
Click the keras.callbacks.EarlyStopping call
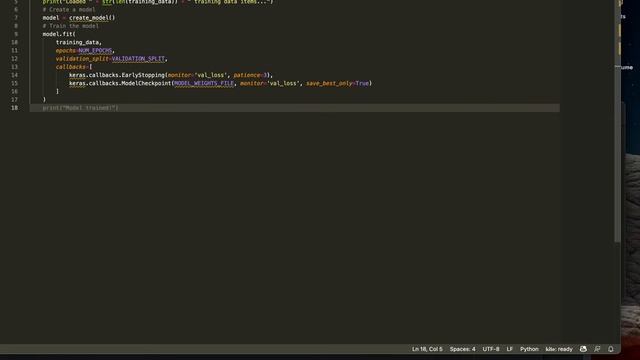point(170,75)
